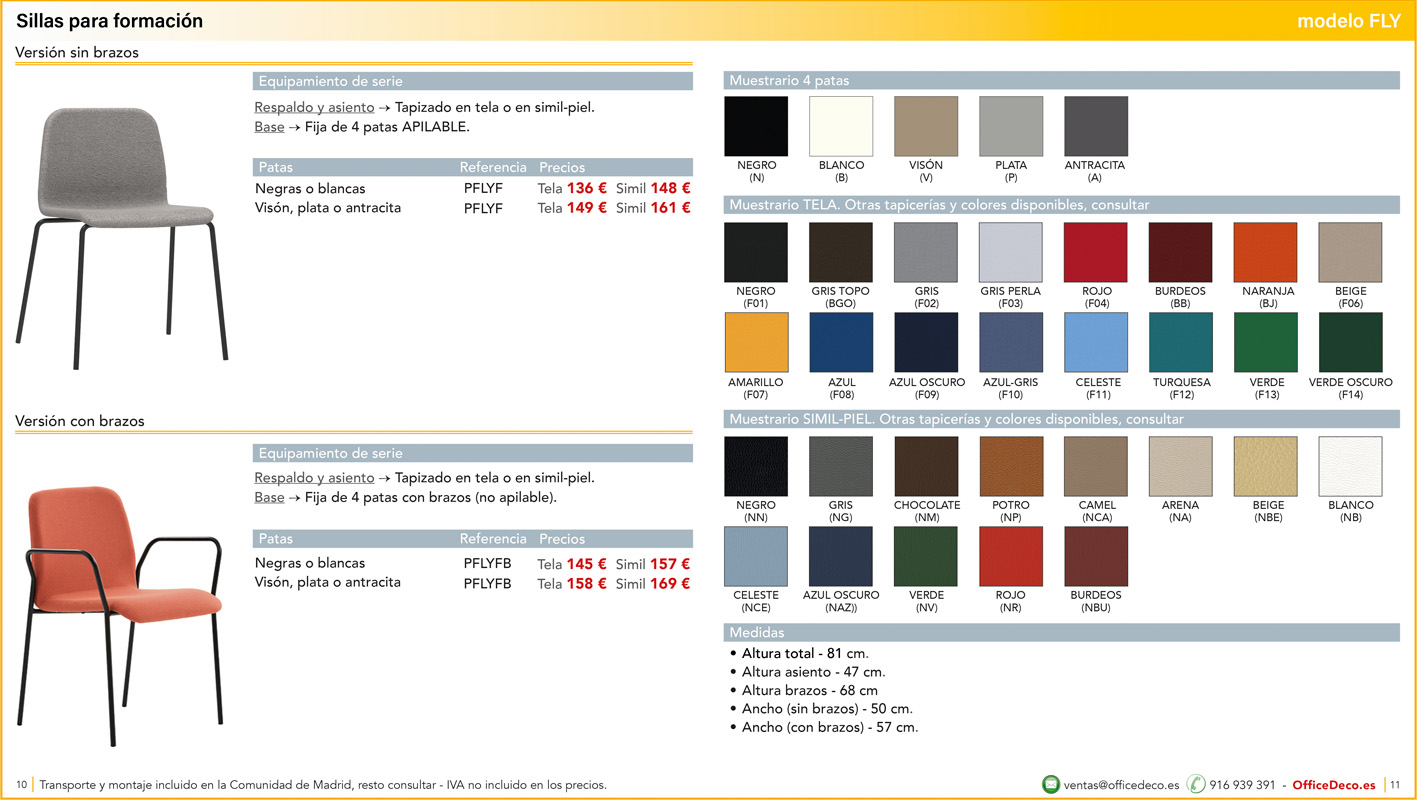Choose the GRIS TOPO (BGO) fabric swatch
The width and height of the screenshot is (1417, 800).
click(x=841, y=252)
